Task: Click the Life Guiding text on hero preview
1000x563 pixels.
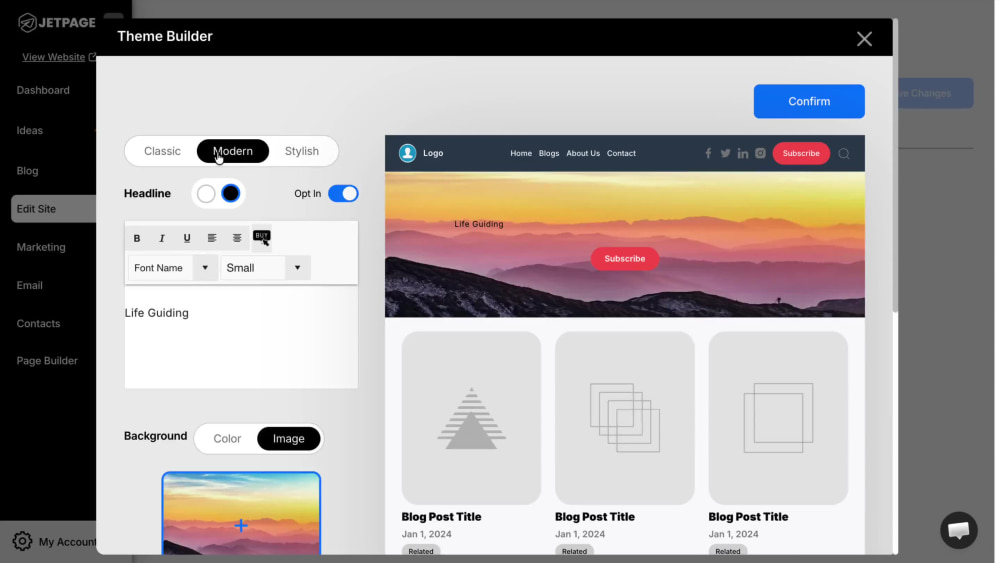Action: (479, 224)
